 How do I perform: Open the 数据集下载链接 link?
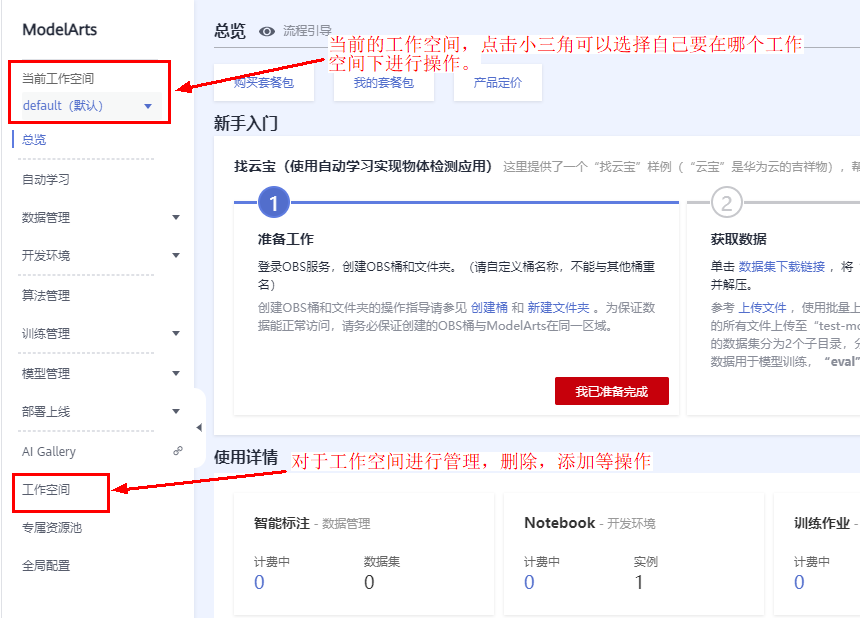[782, 267]
